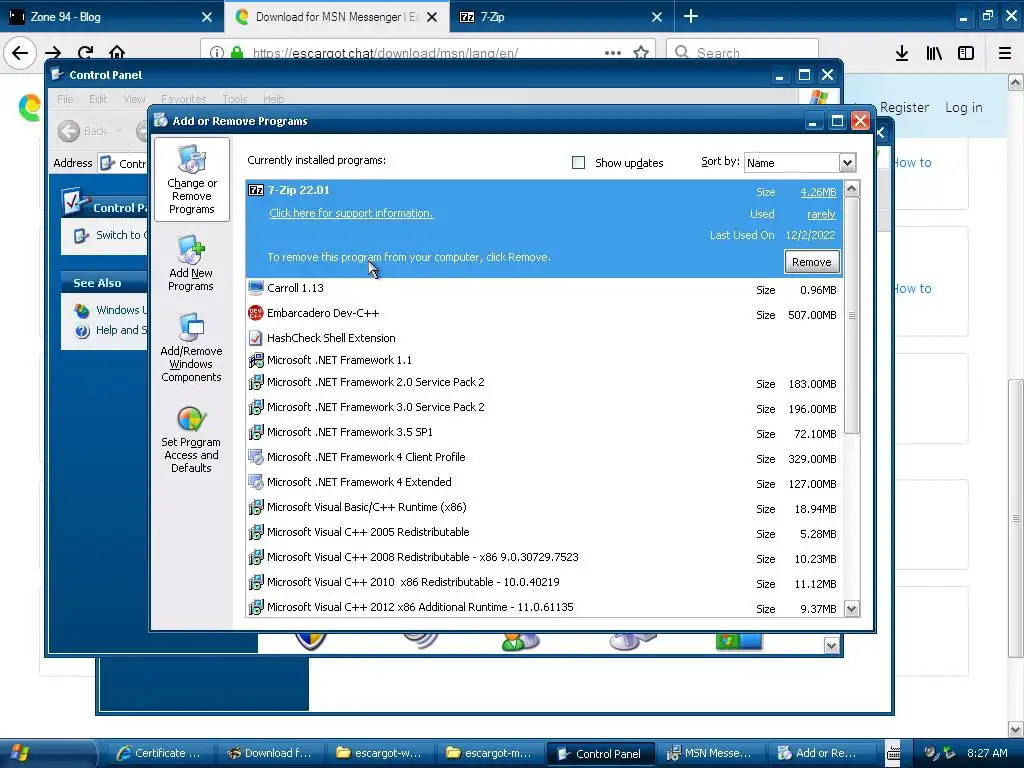1024x768 pixels.
Task: Click scroll-down arrow in programs list
Action: pyautogui.click(x=852, y=609)
